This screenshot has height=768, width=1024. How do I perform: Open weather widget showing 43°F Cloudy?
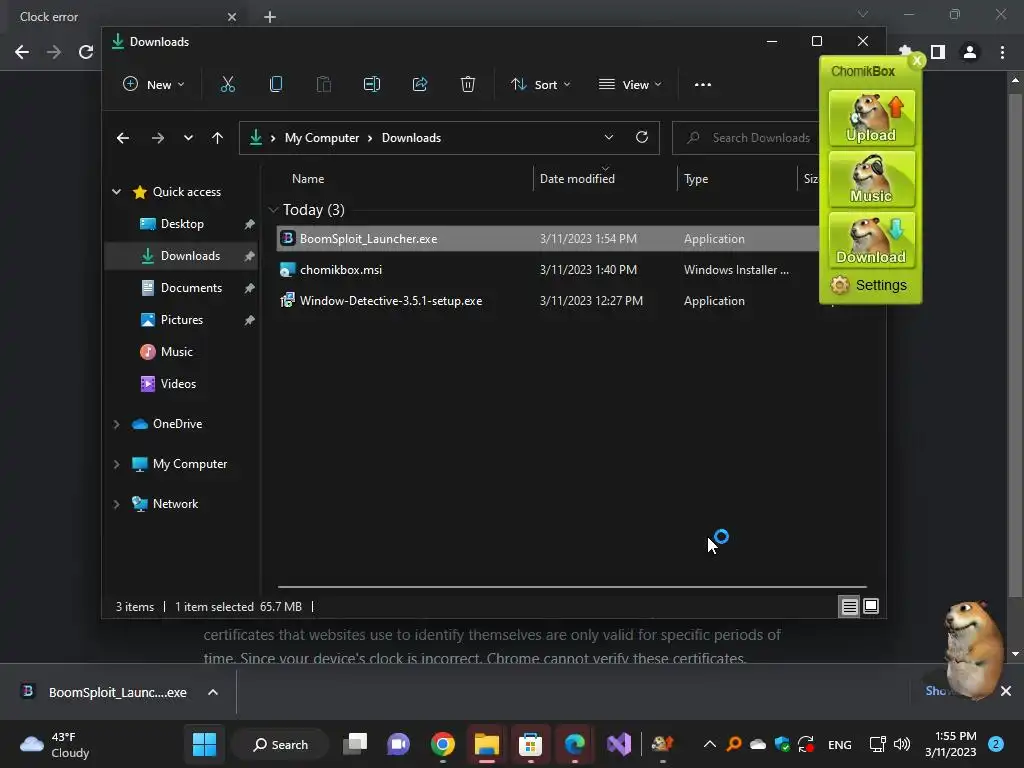click(x=56, y=744)
